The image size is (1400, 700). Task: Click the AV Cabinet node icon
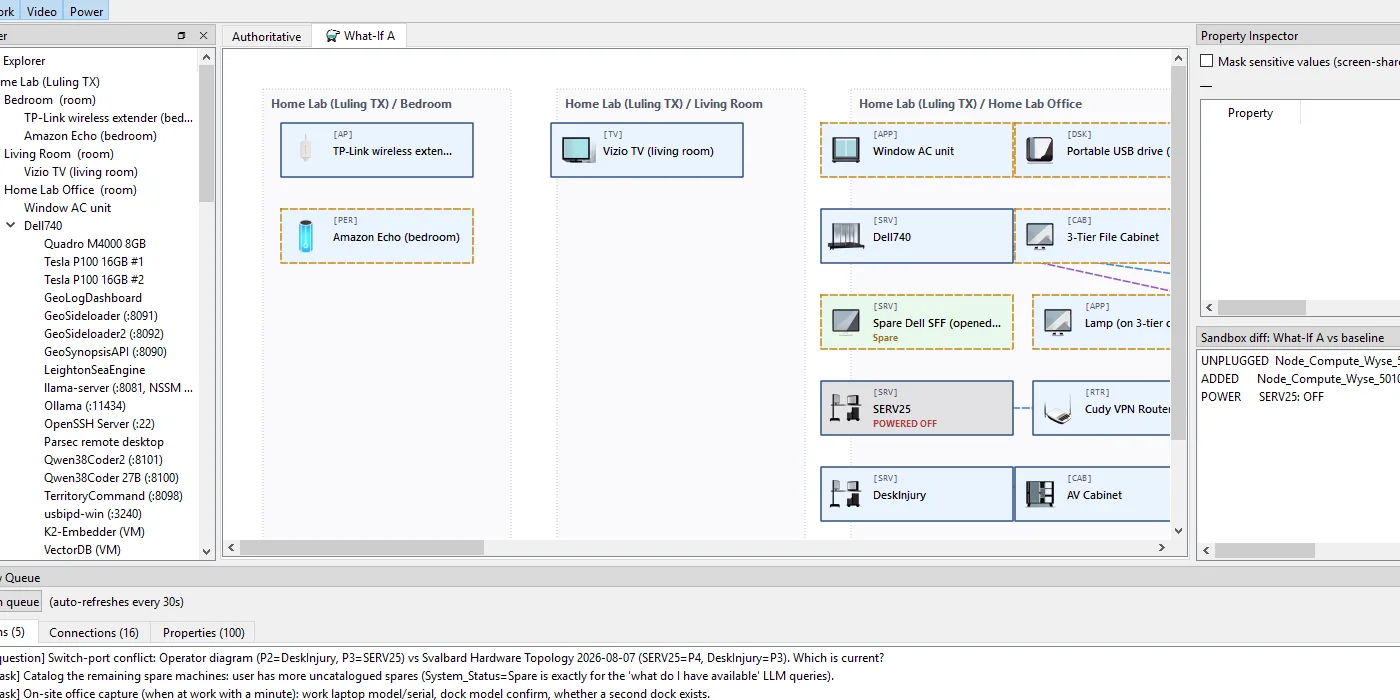(x=1040, y=494)
